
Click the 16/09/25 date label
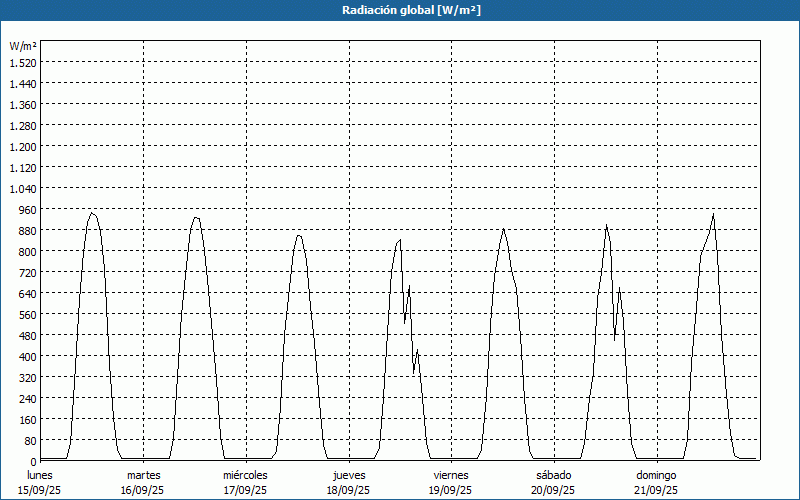(142, 490)
